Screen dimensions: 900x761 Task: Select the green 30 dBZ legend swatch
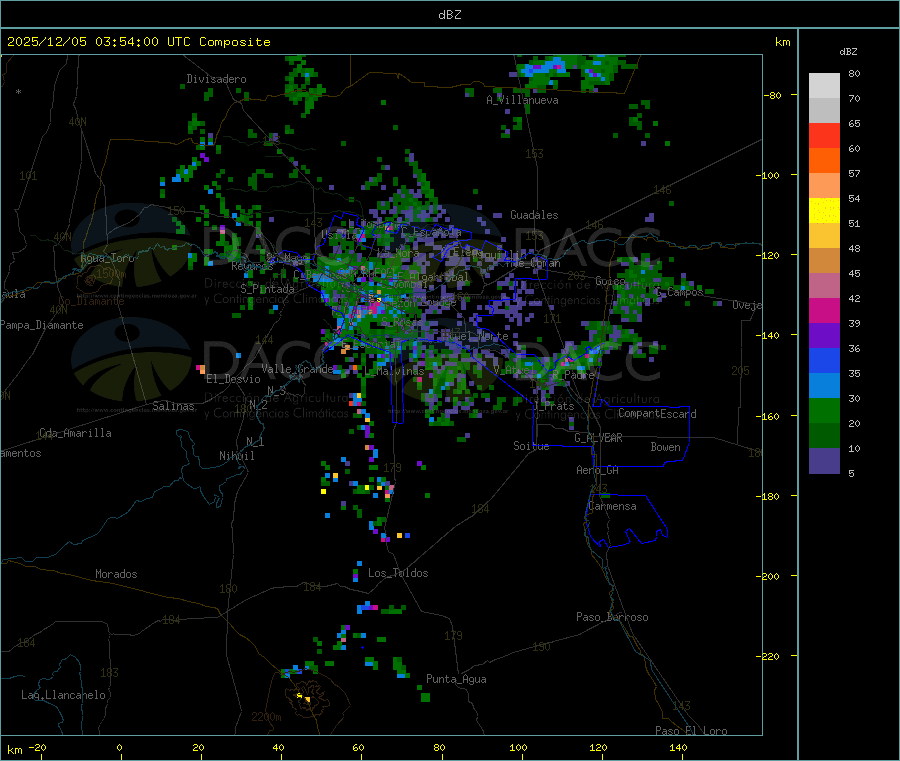coord(824,410)
